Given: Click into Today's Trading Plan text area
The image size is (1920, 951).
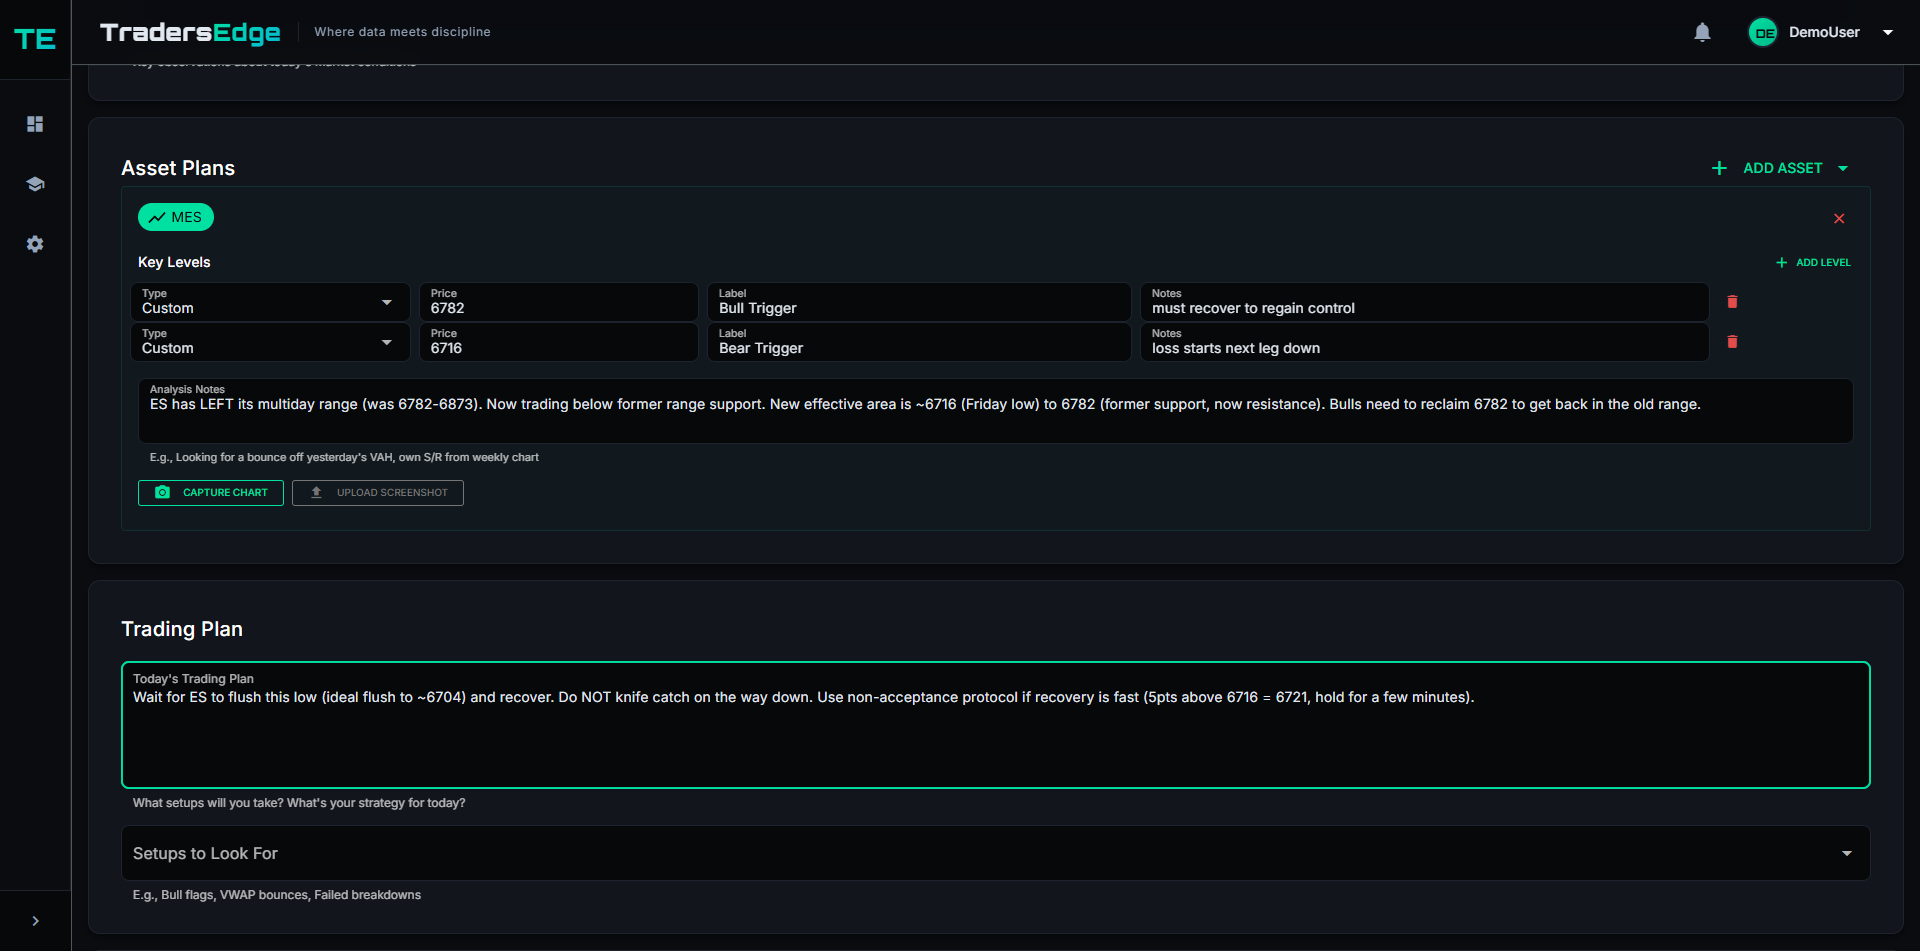Looking at the screenshot, I should point(995,725).
